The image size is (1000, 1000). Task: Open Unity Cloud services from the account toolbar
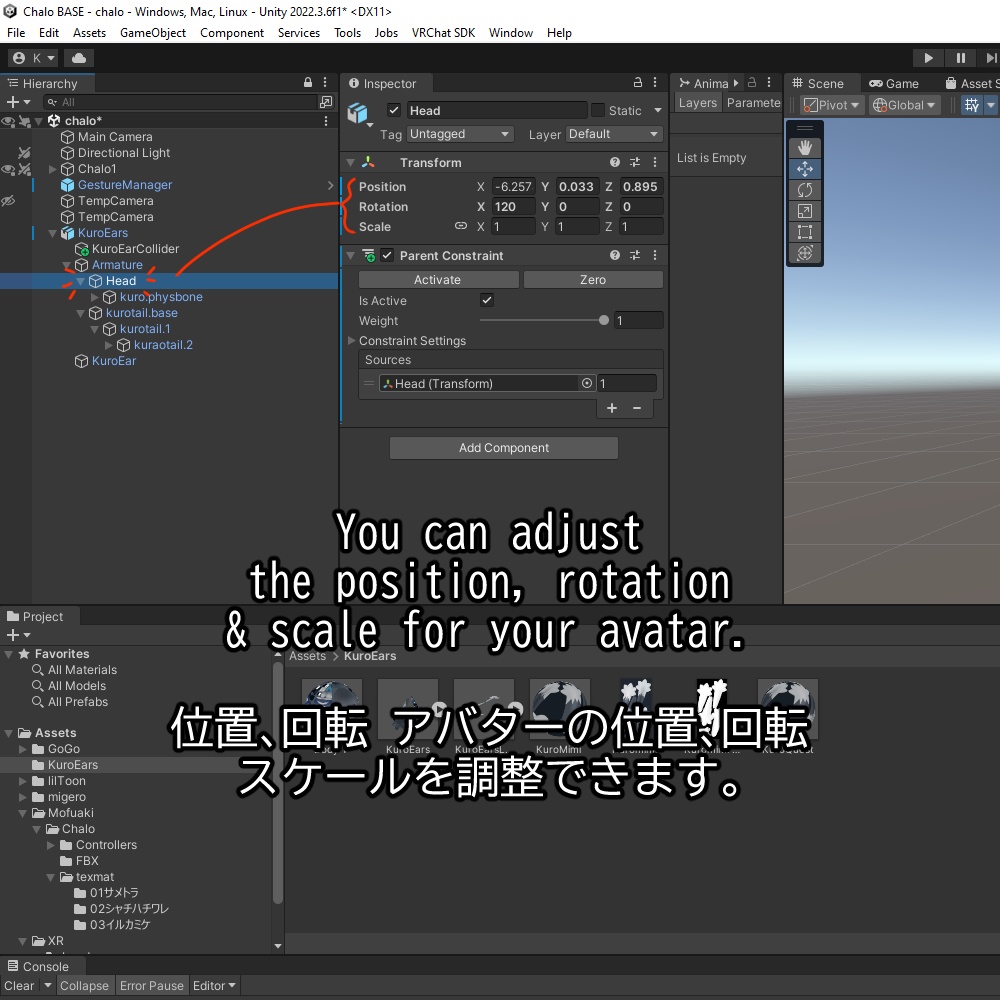tap(78, 58)
